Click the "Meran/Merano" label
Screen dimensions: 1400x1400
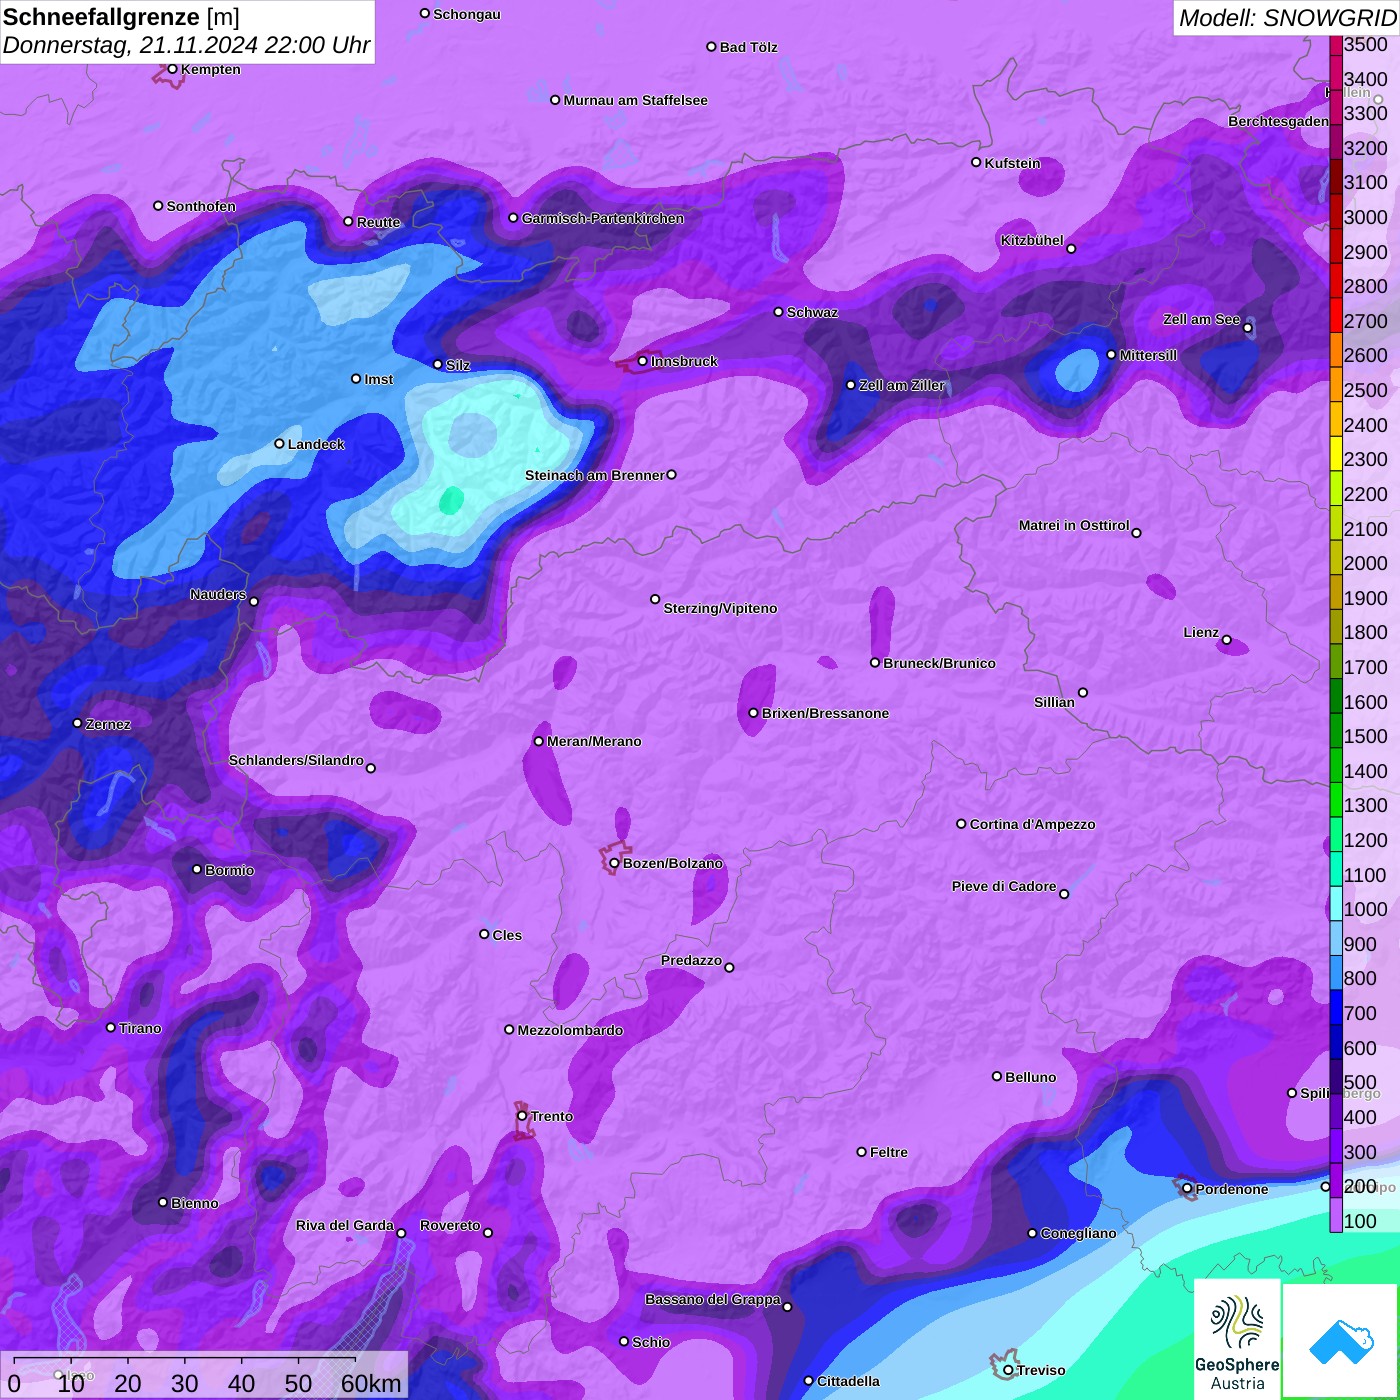click(594, 741)
